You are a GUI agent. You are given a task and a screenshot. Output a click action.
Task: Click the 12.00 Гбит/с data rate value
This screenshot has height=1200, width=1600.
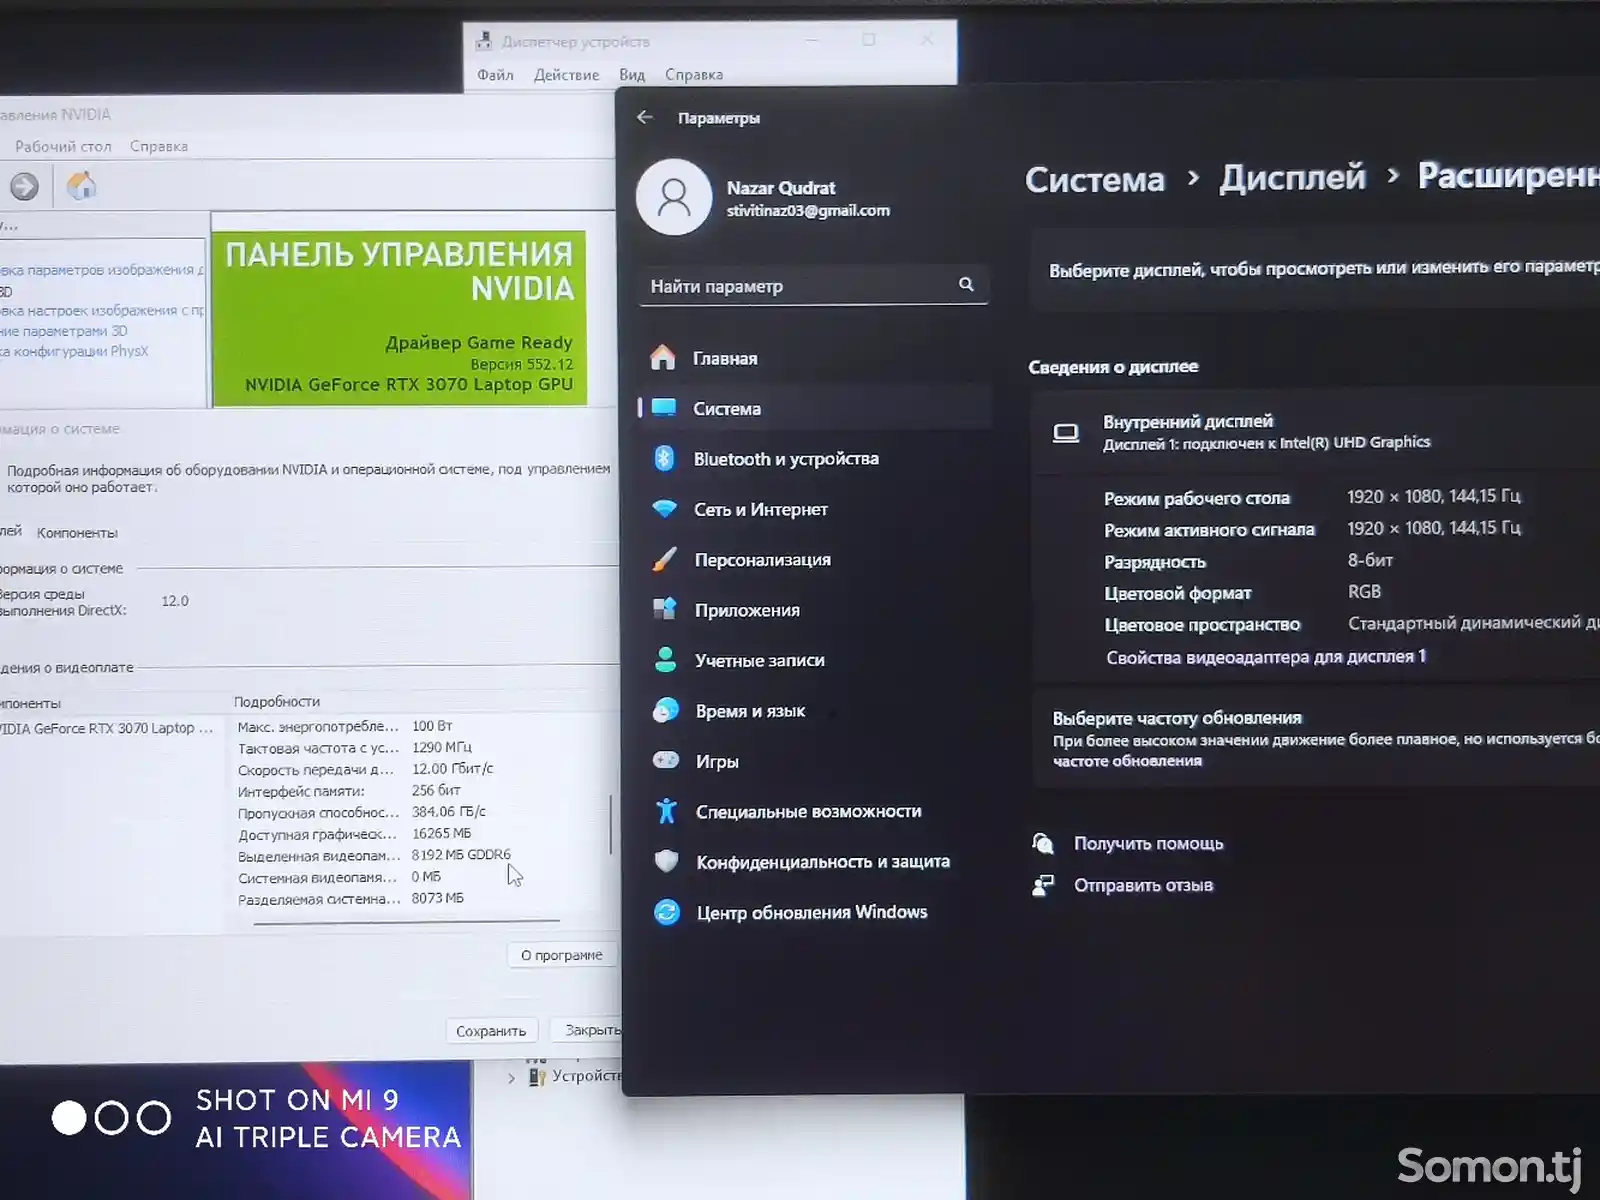point(452,769)
